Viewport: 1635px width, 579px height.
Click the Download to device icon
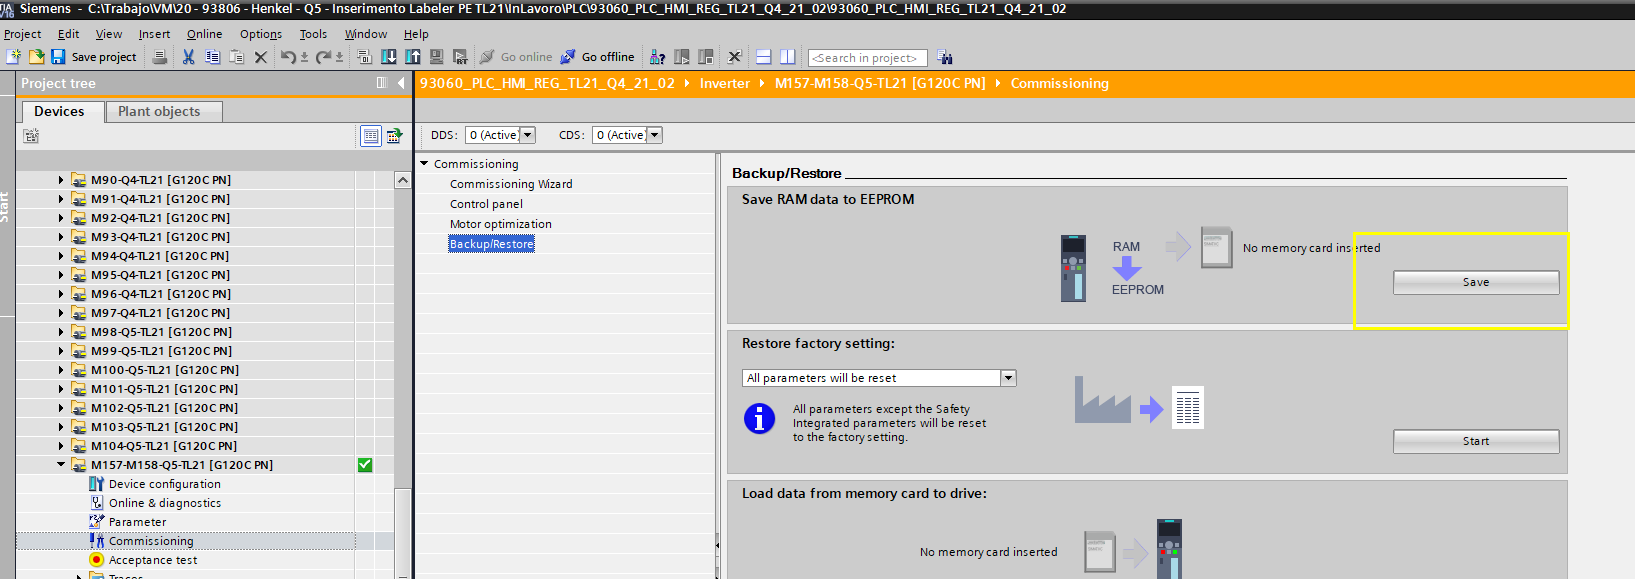coord(388,57)
